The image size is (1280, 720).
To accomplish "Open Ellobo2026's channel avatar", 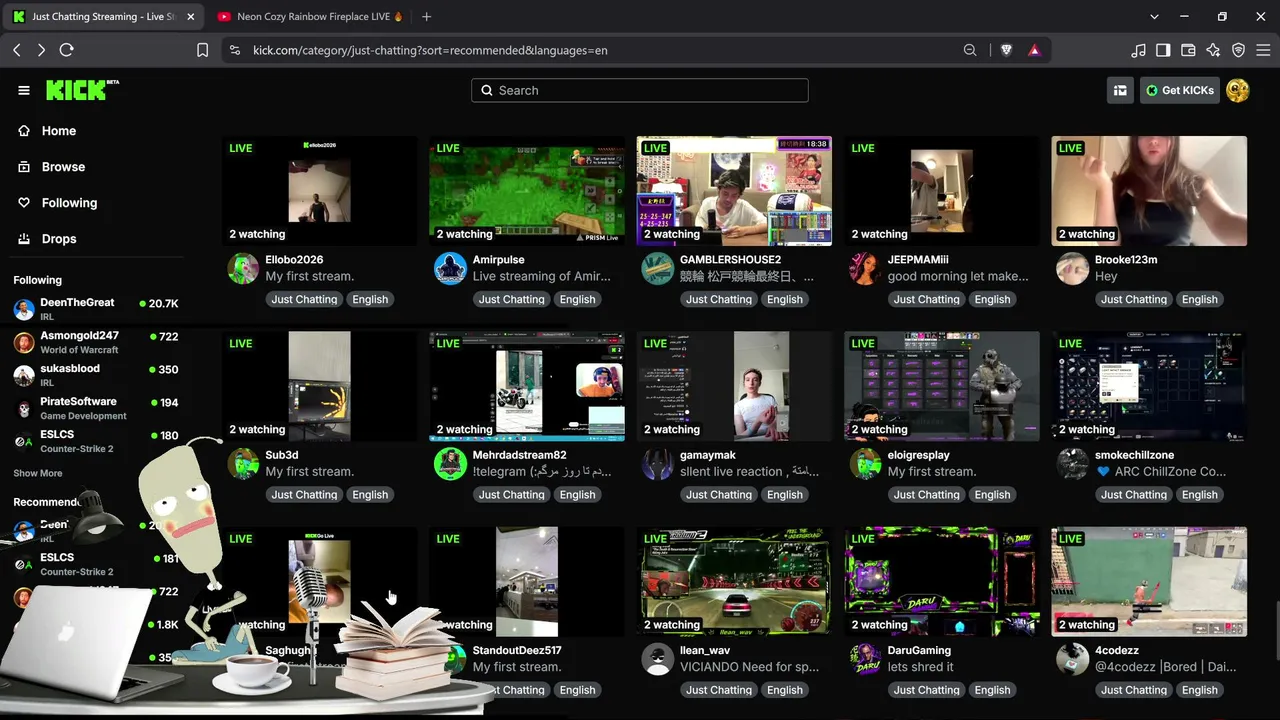I will pyautogui.click(x=243, y=268).
